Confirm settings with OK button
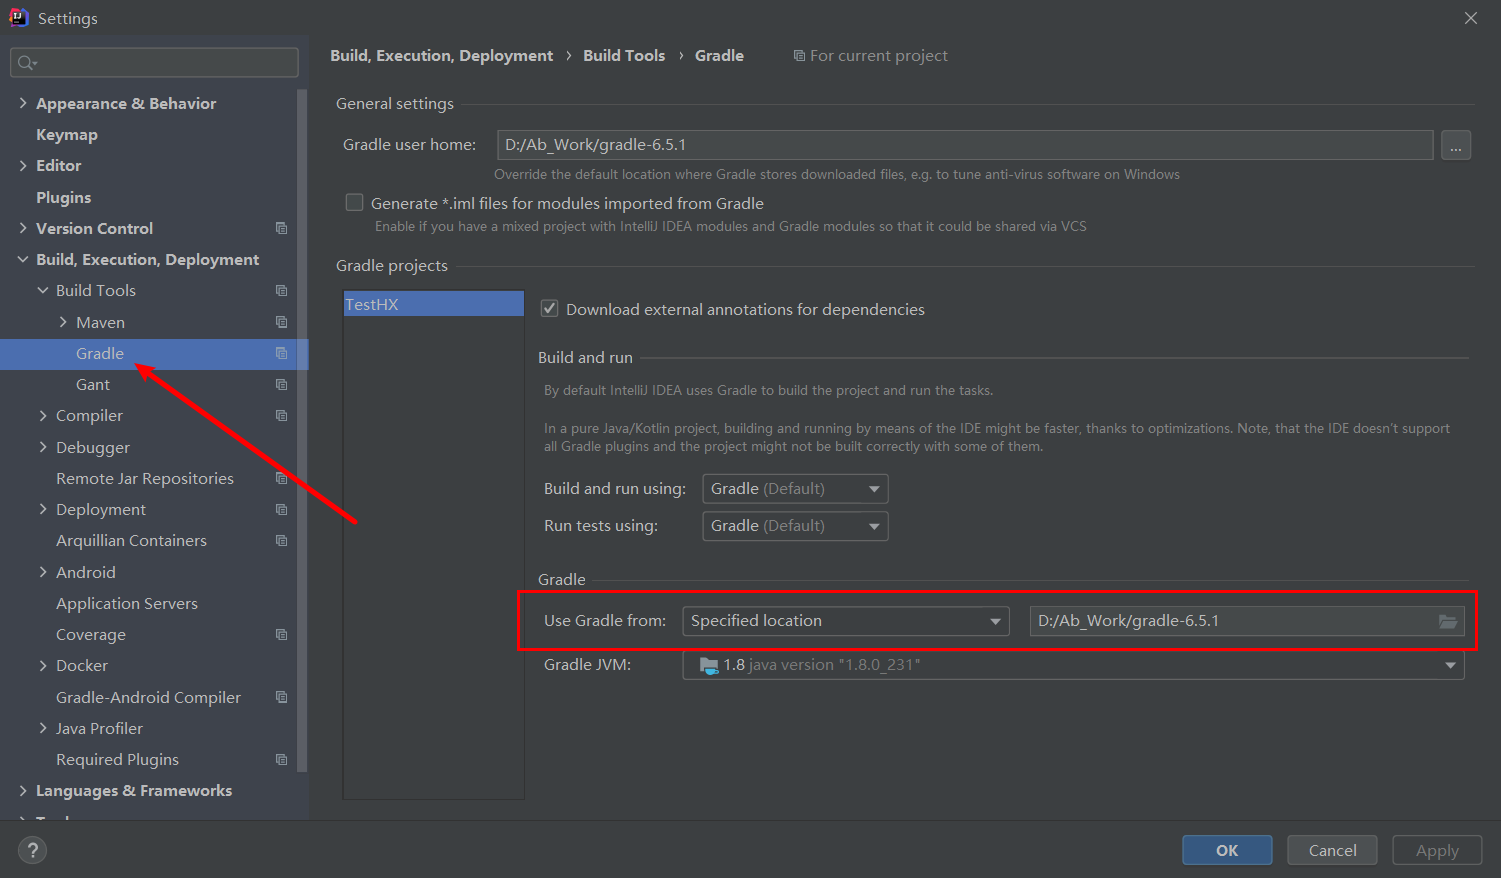This screenshot has width=1501, height=878. (1227, 850)
